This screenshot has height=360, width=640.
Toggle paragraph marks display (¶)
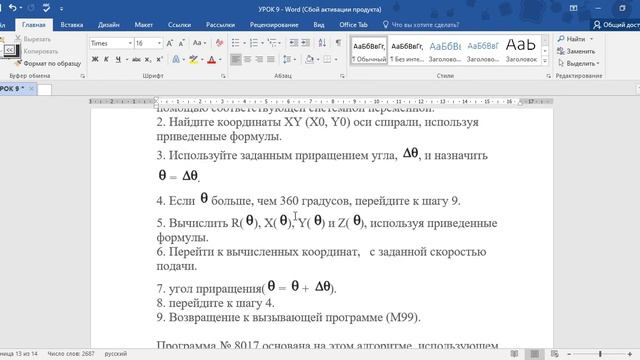tap(338, 43)
